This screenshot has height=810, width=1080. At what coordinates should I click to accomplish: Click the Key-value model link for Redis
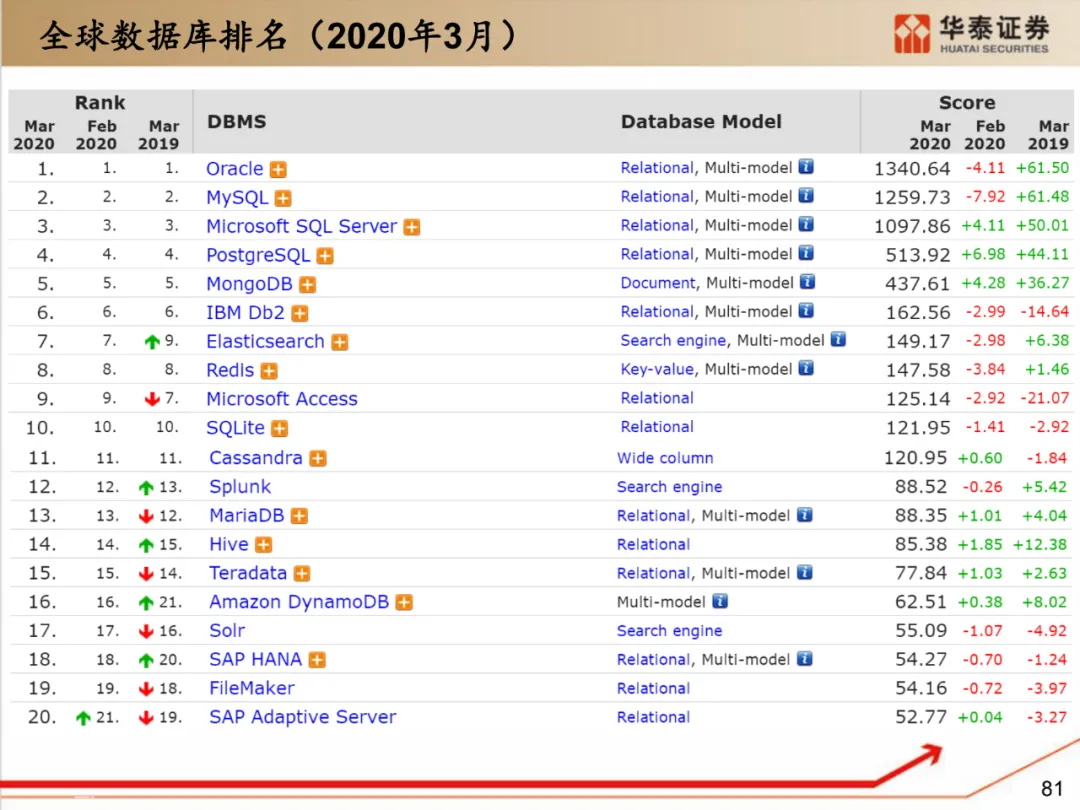pyautogui.click(x=657, y=369)
